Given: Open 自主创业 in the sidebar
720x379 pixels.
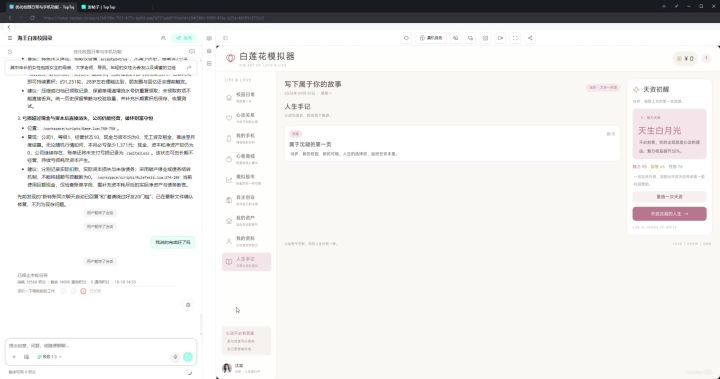Looking at the screenshot, I should [x=246, y=200].
